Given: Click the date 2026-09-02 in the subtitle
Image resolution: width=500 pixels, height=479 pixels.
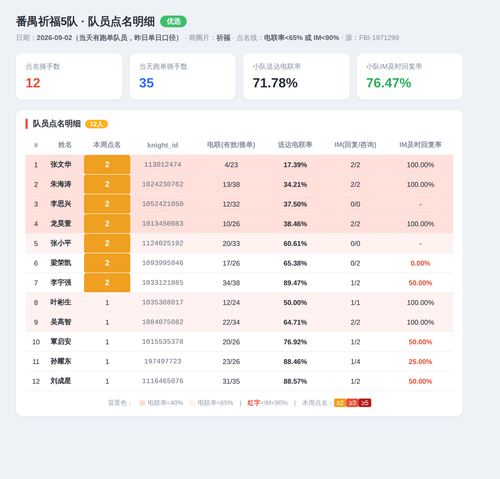Looking at the screenshot, I should click(x=54, y=38).
